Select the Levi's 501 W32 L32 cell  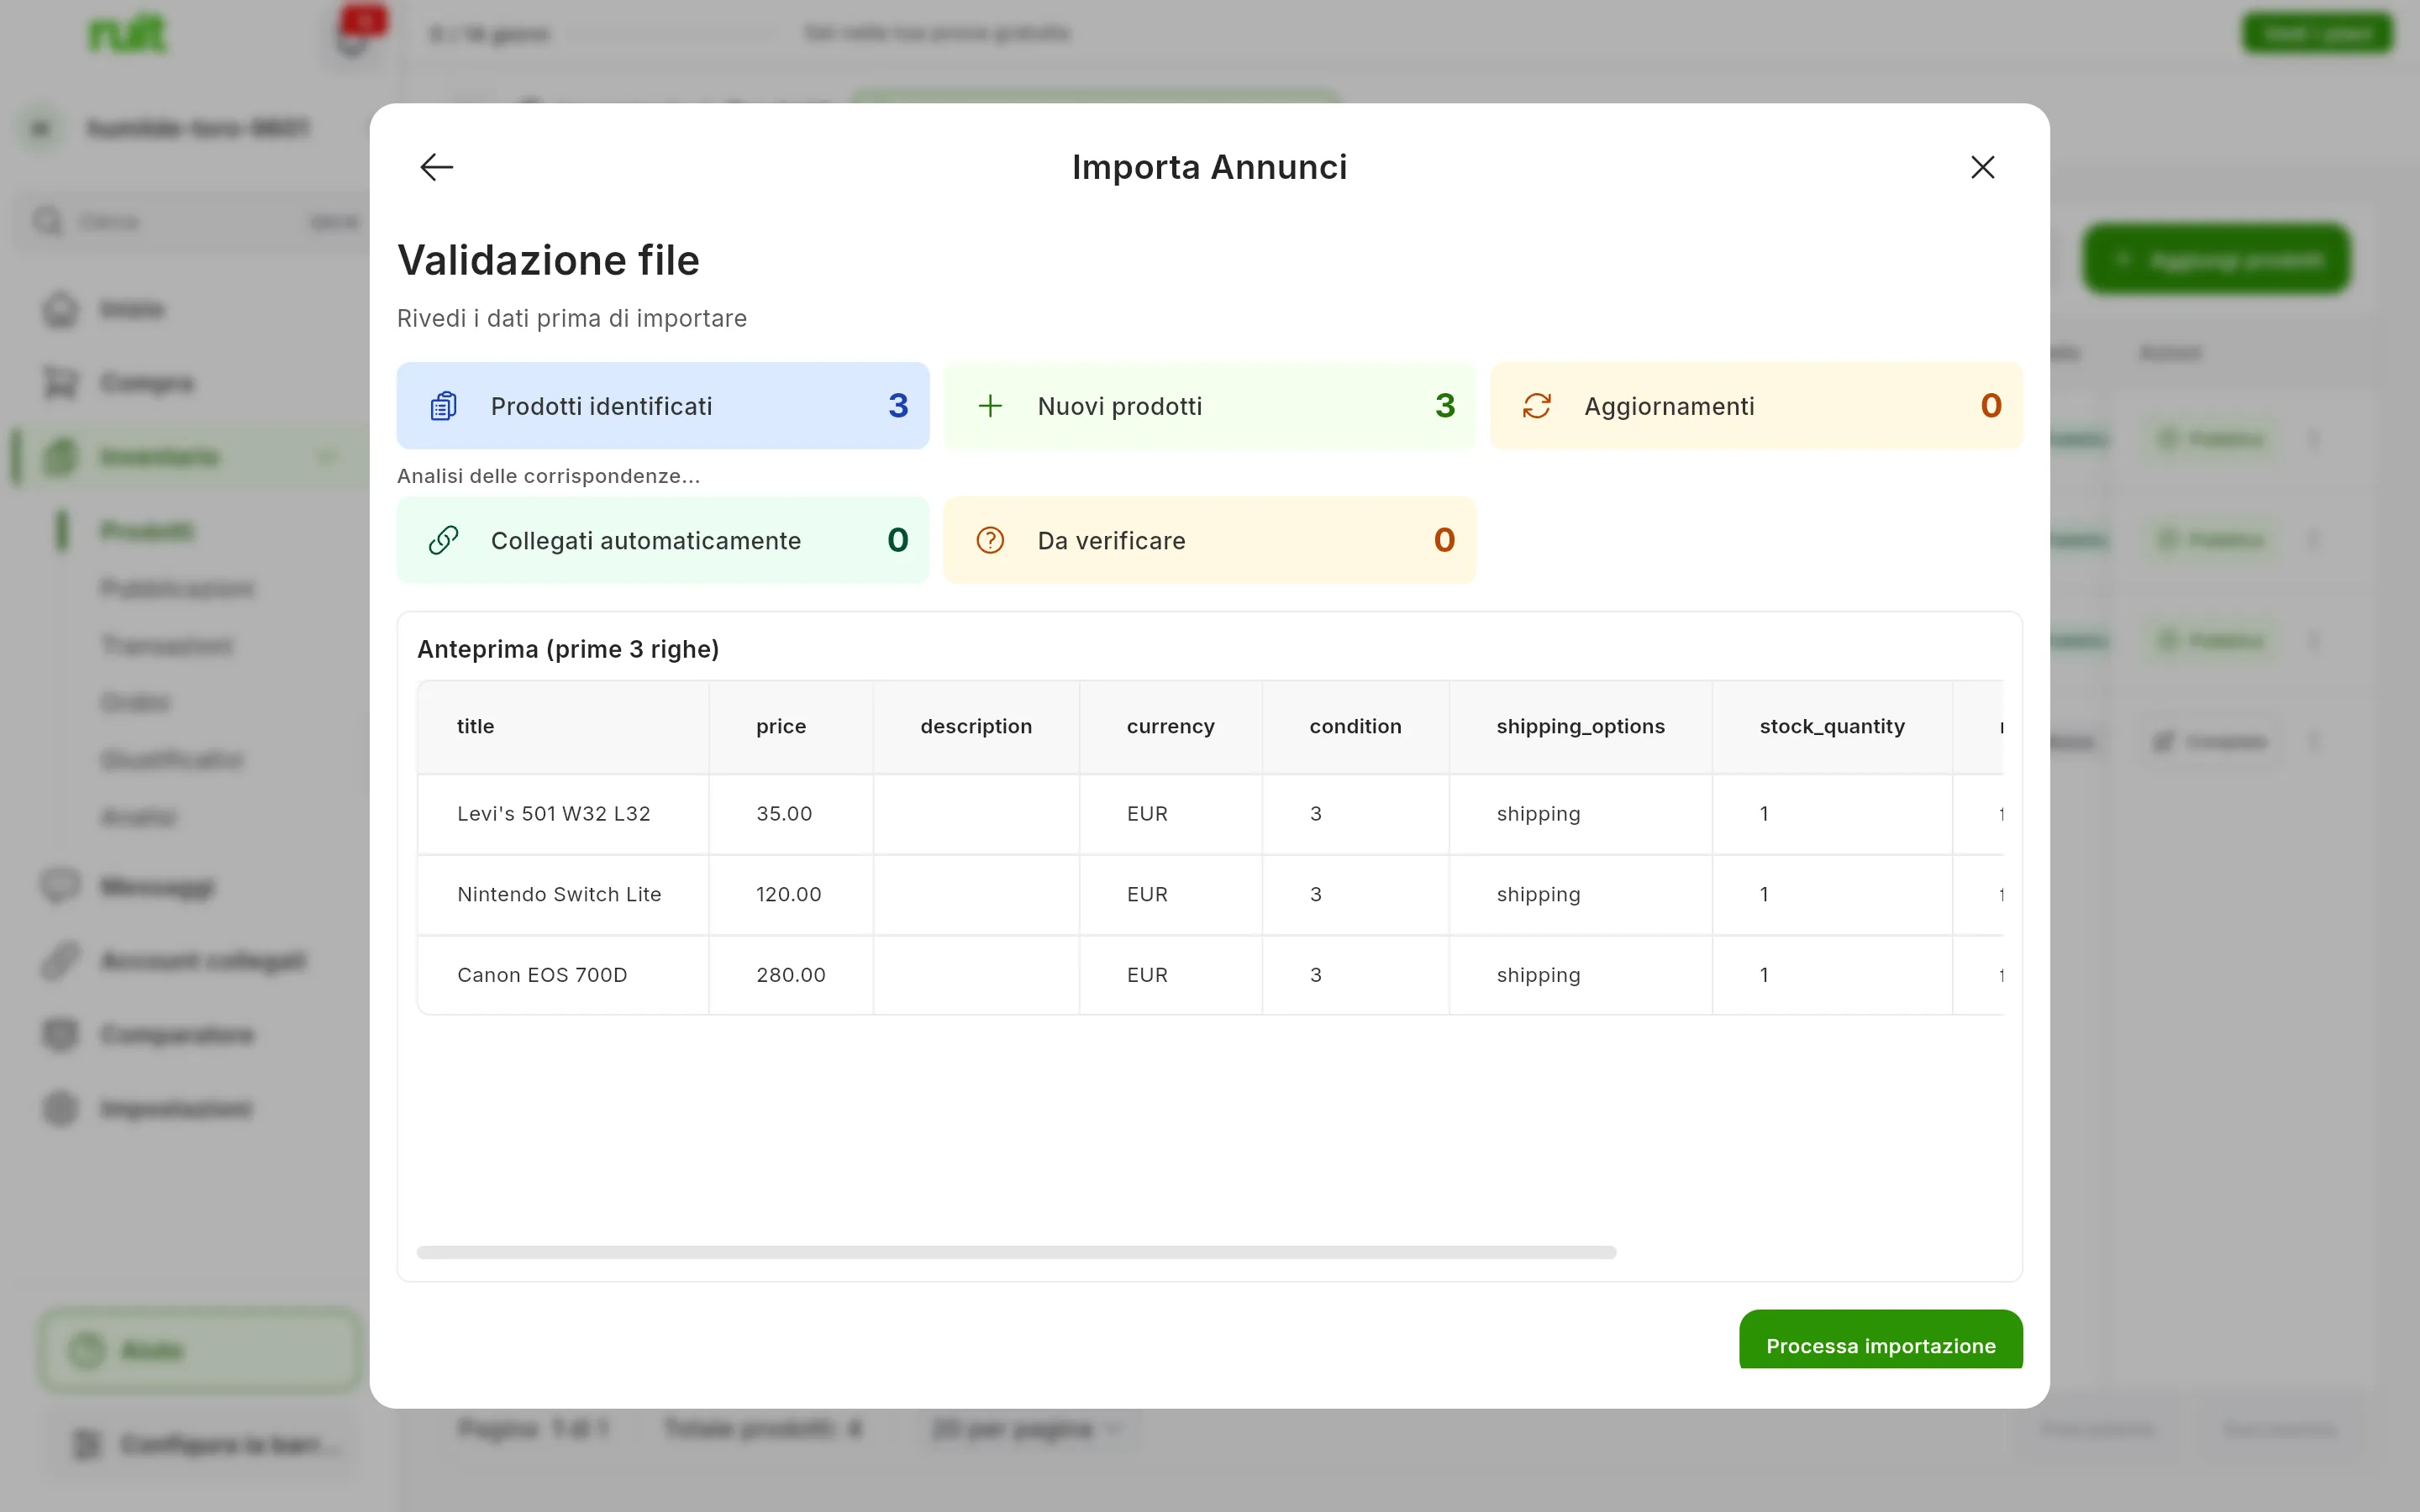tap(563, 814)
